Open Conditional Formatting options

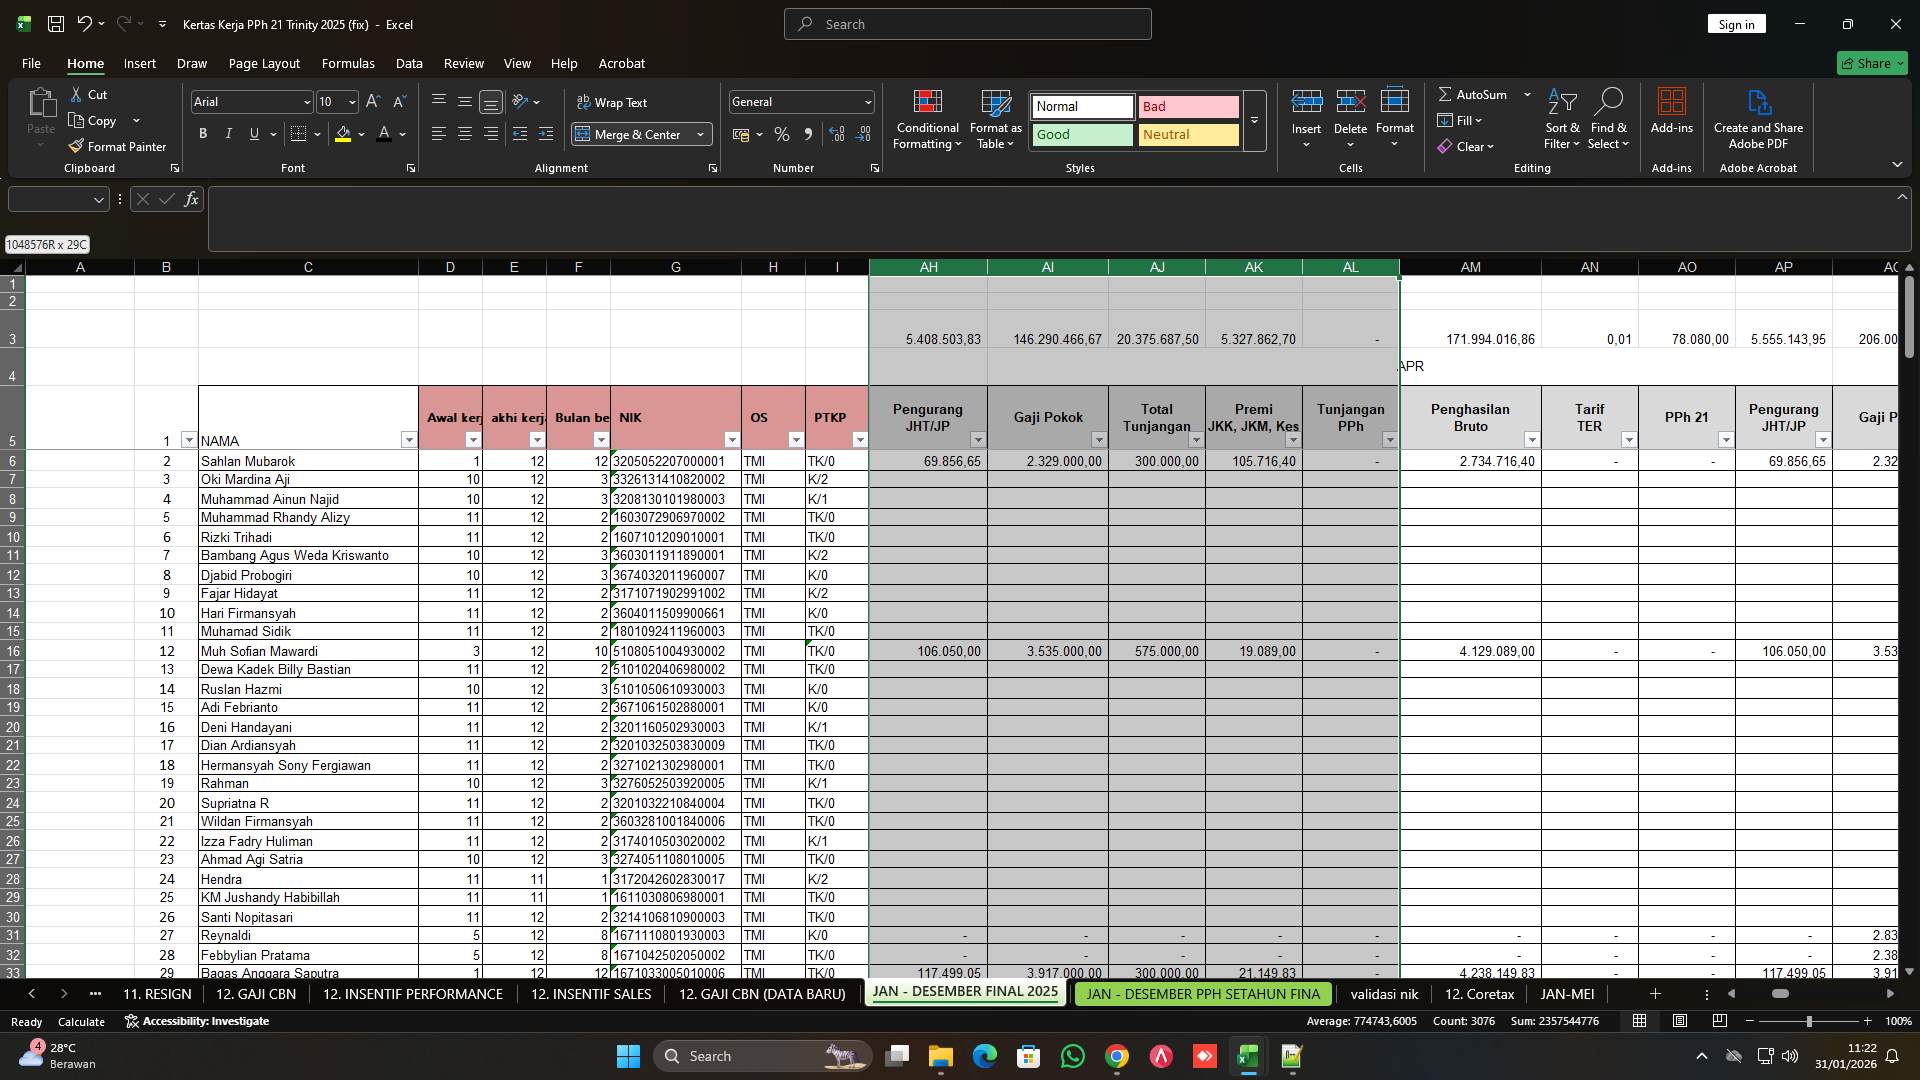pos(927,120)
